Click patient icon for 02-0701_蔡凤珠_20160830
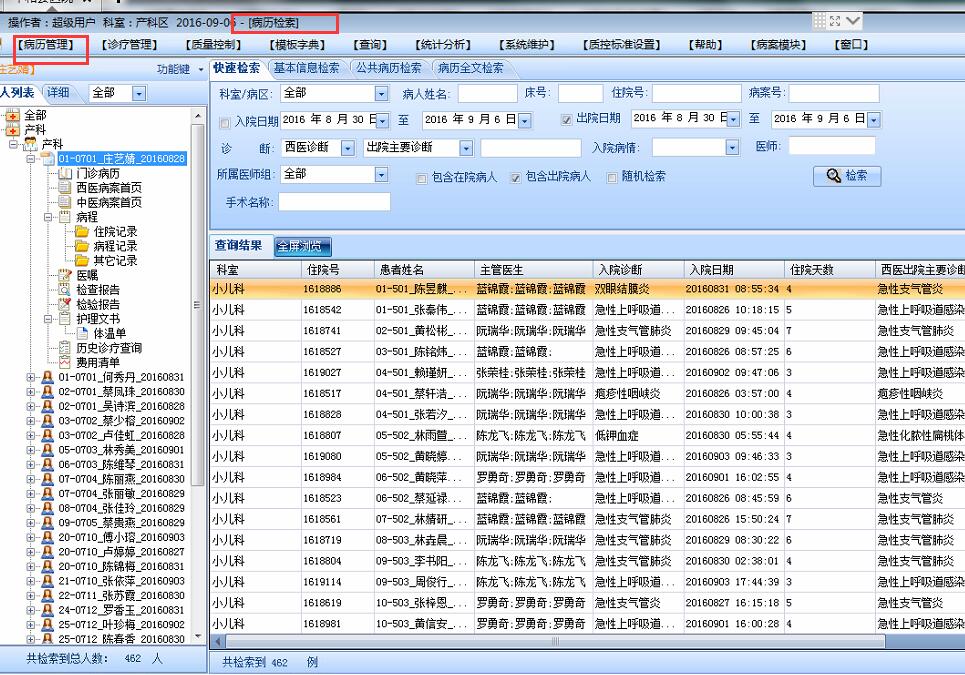This screenshot has width=965, height=675. [47, 391]
